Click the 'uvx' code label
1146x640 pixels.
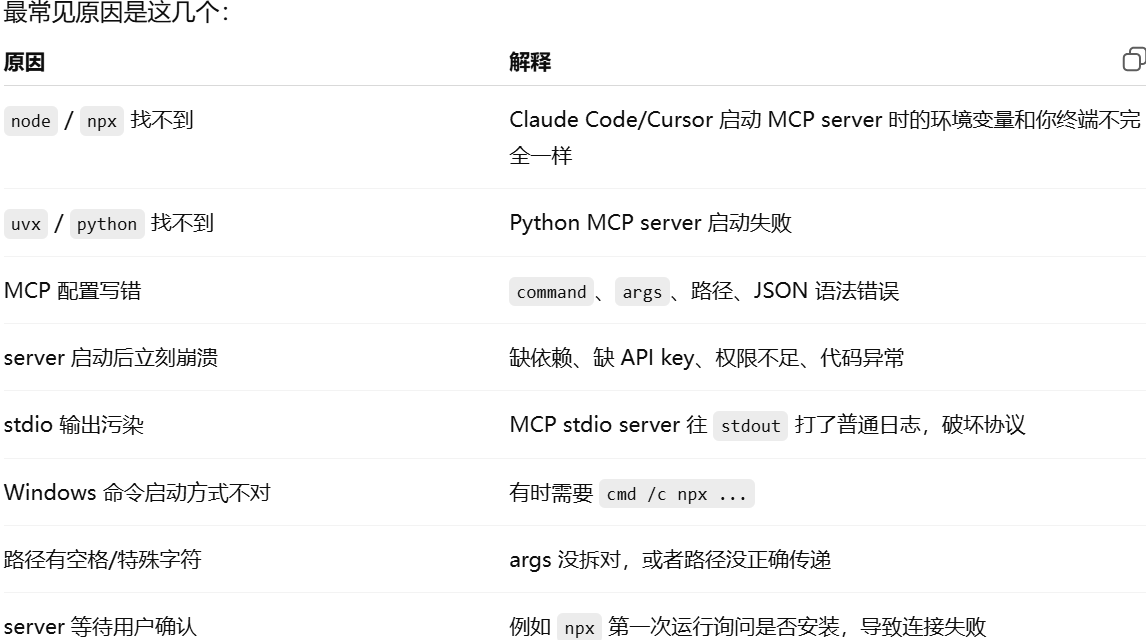pyautogui.click(x=26, y=224)
